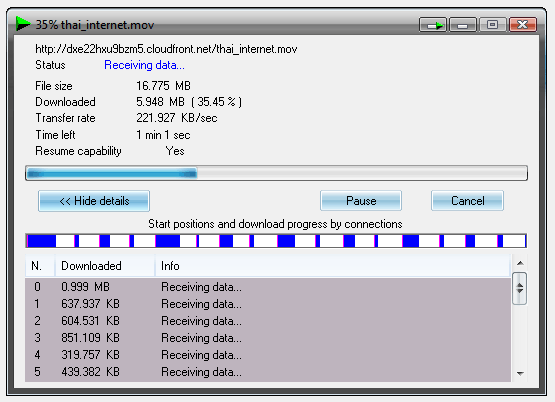Click the connections segment progress bar

pyautogui.click(x=276, y=241)
